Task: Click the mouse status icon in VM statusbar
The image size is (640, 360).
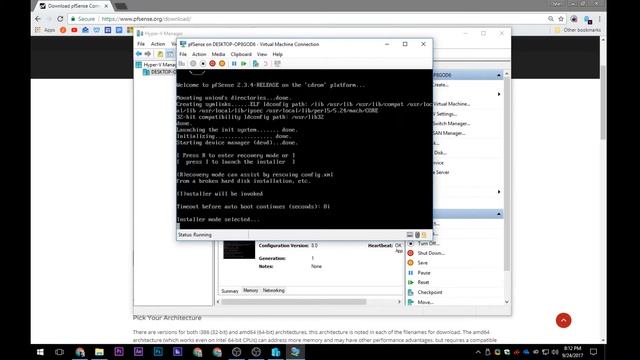Action: tap(417, 235)
